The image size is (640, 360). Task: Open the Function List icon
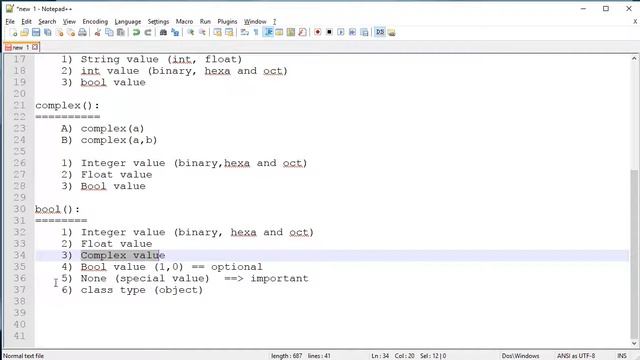click(302, 32)
